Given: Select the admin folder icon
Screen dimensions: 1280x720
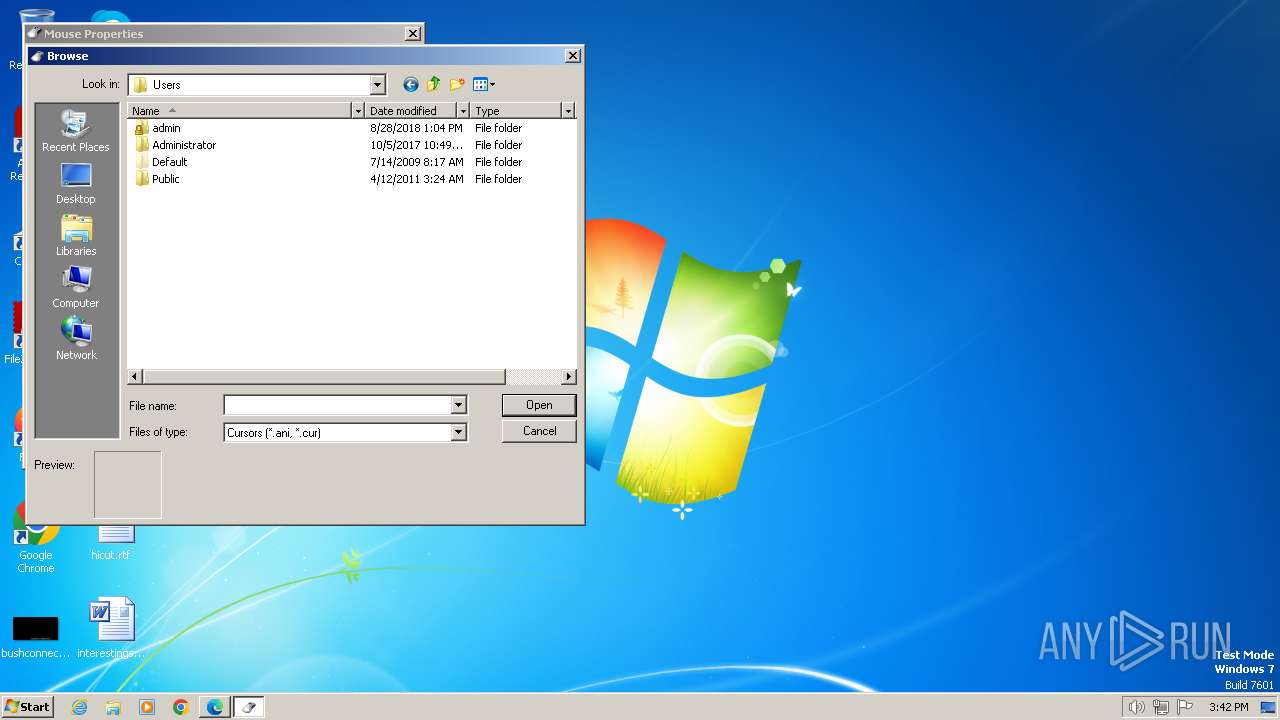Looking at the screenshot, I should 141,128.
